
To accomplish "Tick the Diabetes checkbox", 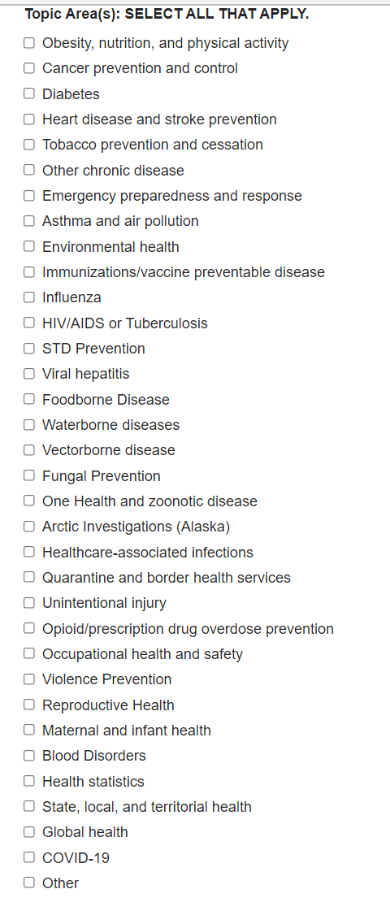I will pos(29,94).
